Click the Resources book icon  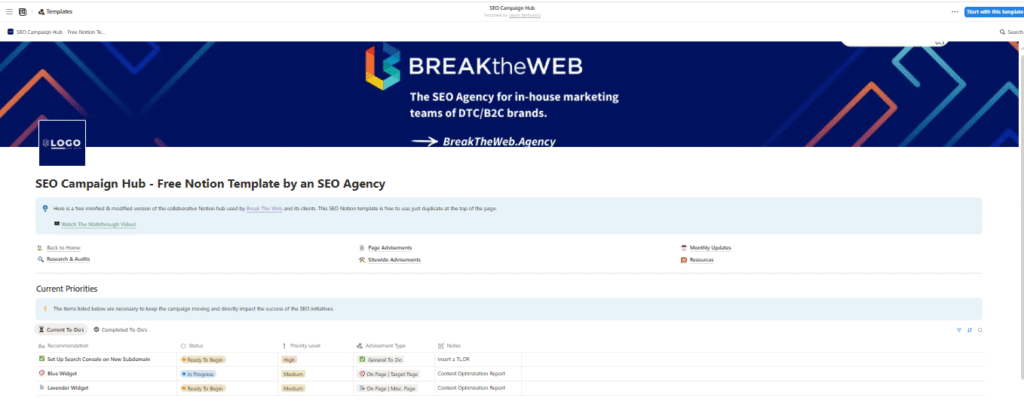(684, 259)
